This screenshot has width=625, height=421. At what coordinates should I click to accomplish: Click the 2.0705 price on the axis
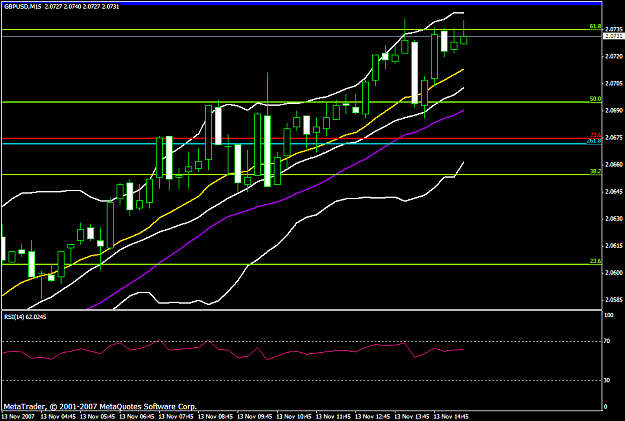[x=614, y=84]
